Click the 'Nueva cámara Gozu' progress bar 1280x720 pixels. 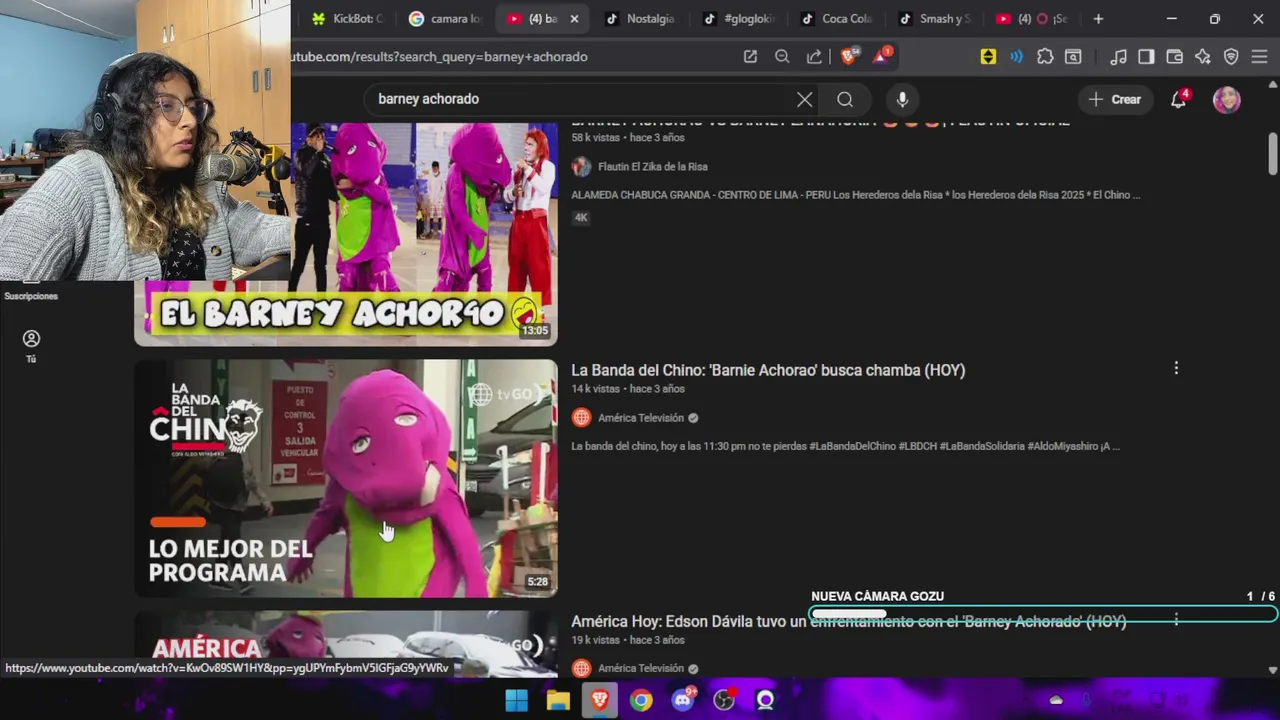(x=1043, y=614)
